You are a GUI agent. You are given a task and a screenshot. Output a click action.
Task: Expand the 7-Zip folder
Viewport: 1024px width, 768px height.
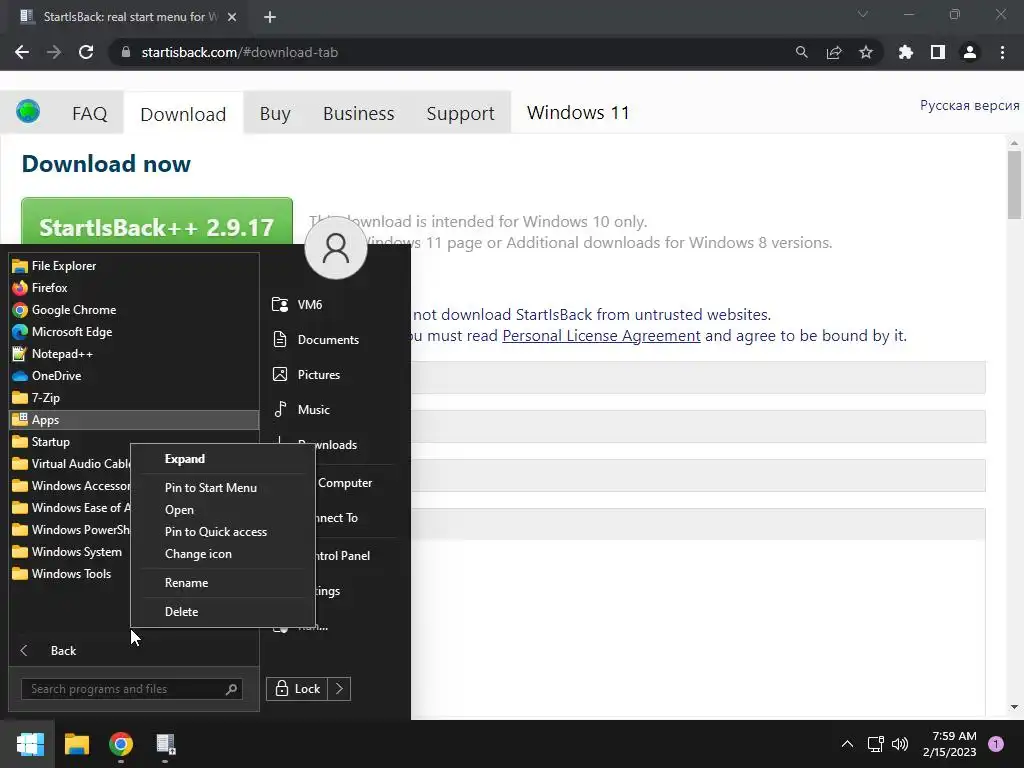(134, 398)
